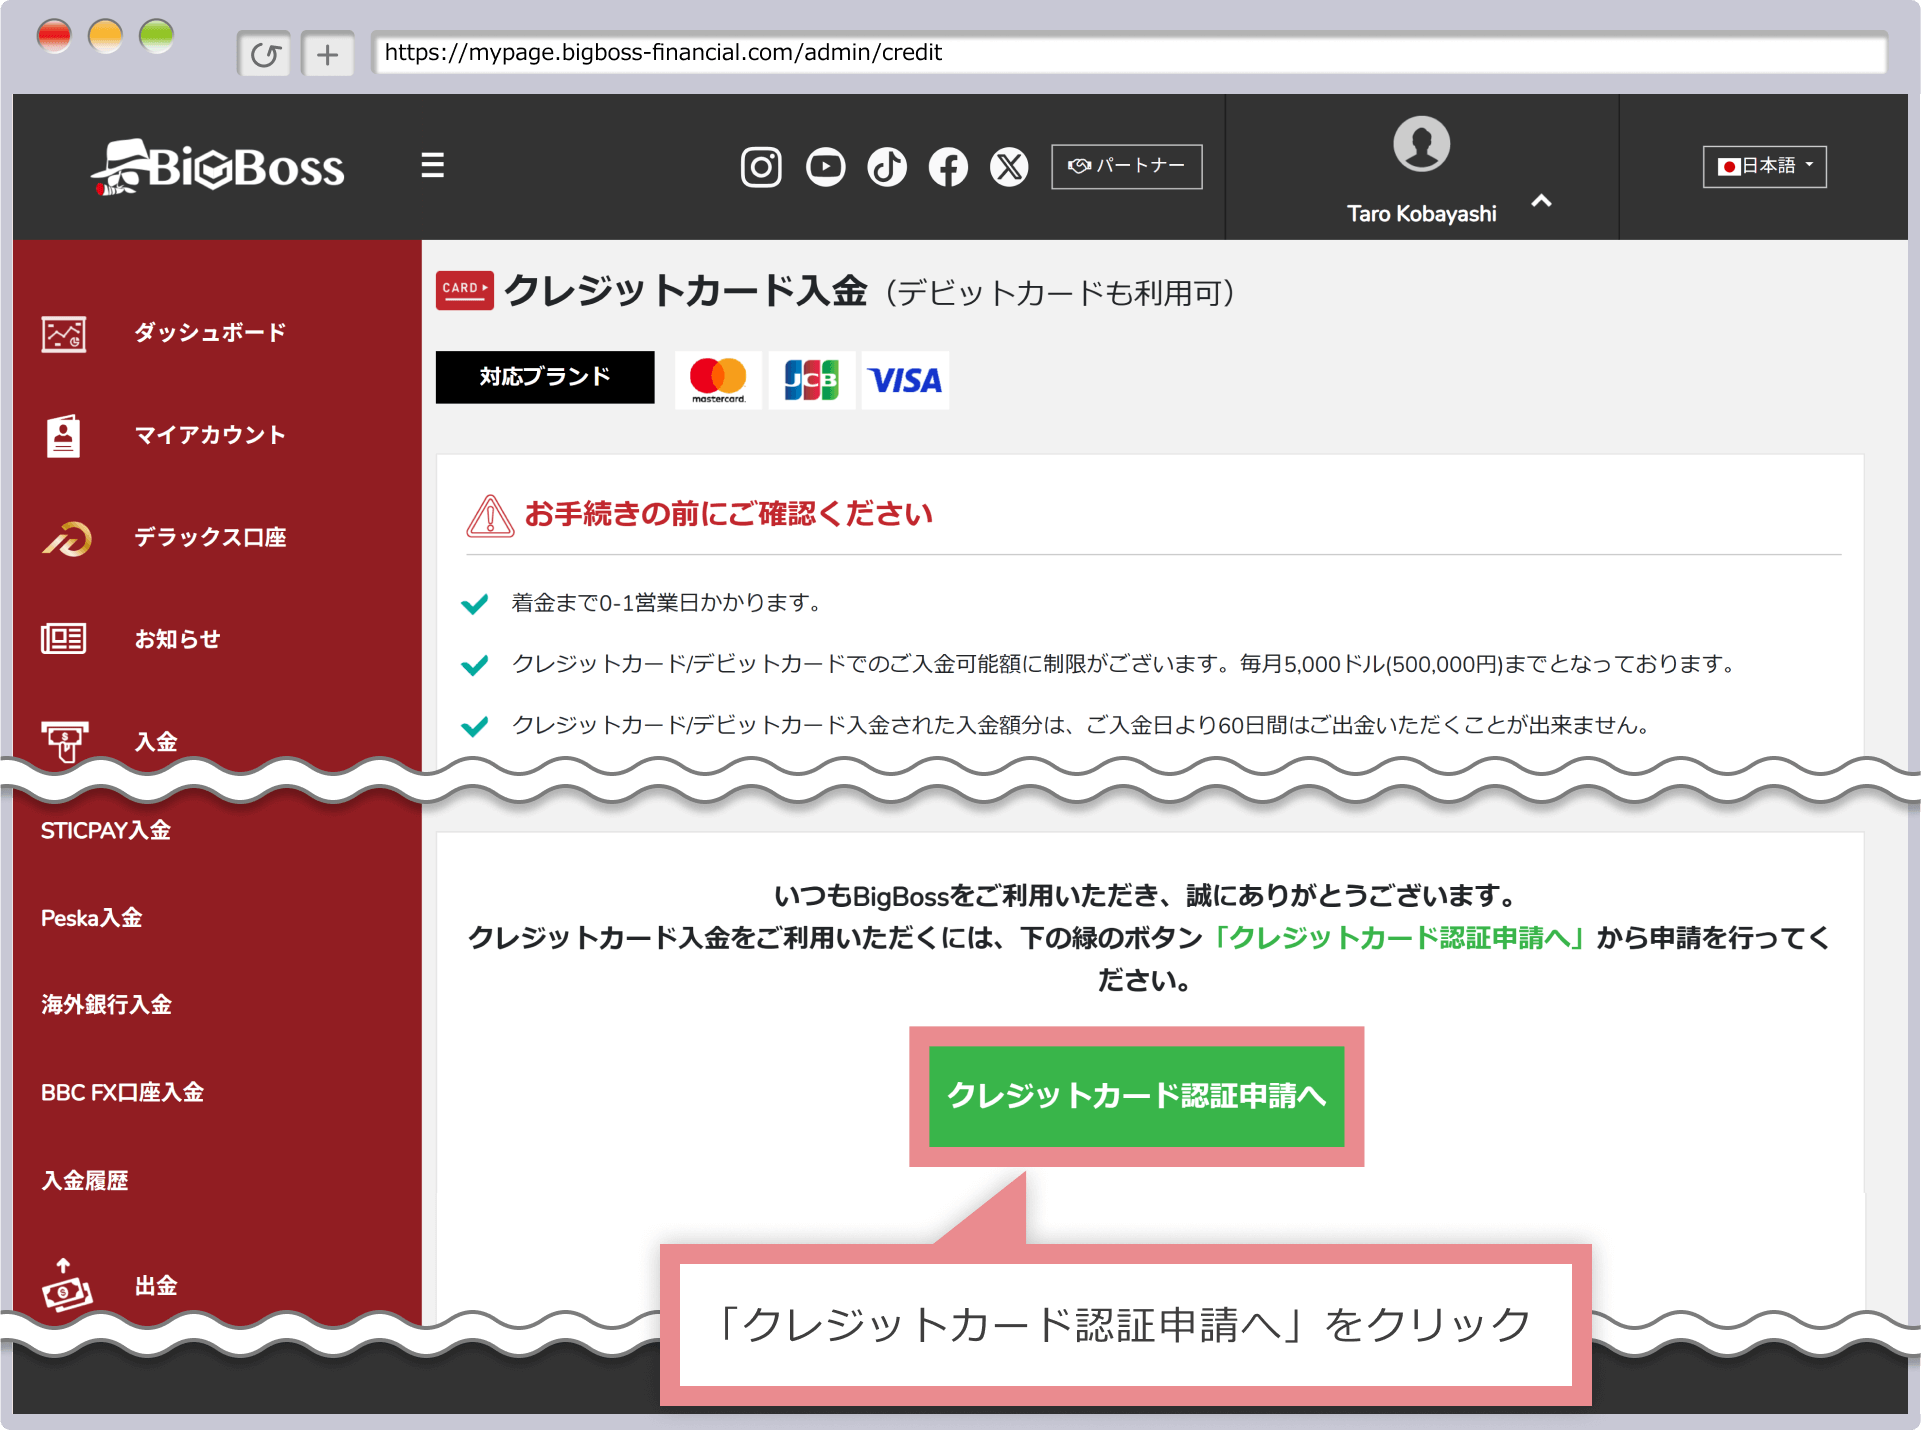Click the パートナー button
Image resolution: width=1921 pixels, height=1430 pixels.
tap(1126, 166)
